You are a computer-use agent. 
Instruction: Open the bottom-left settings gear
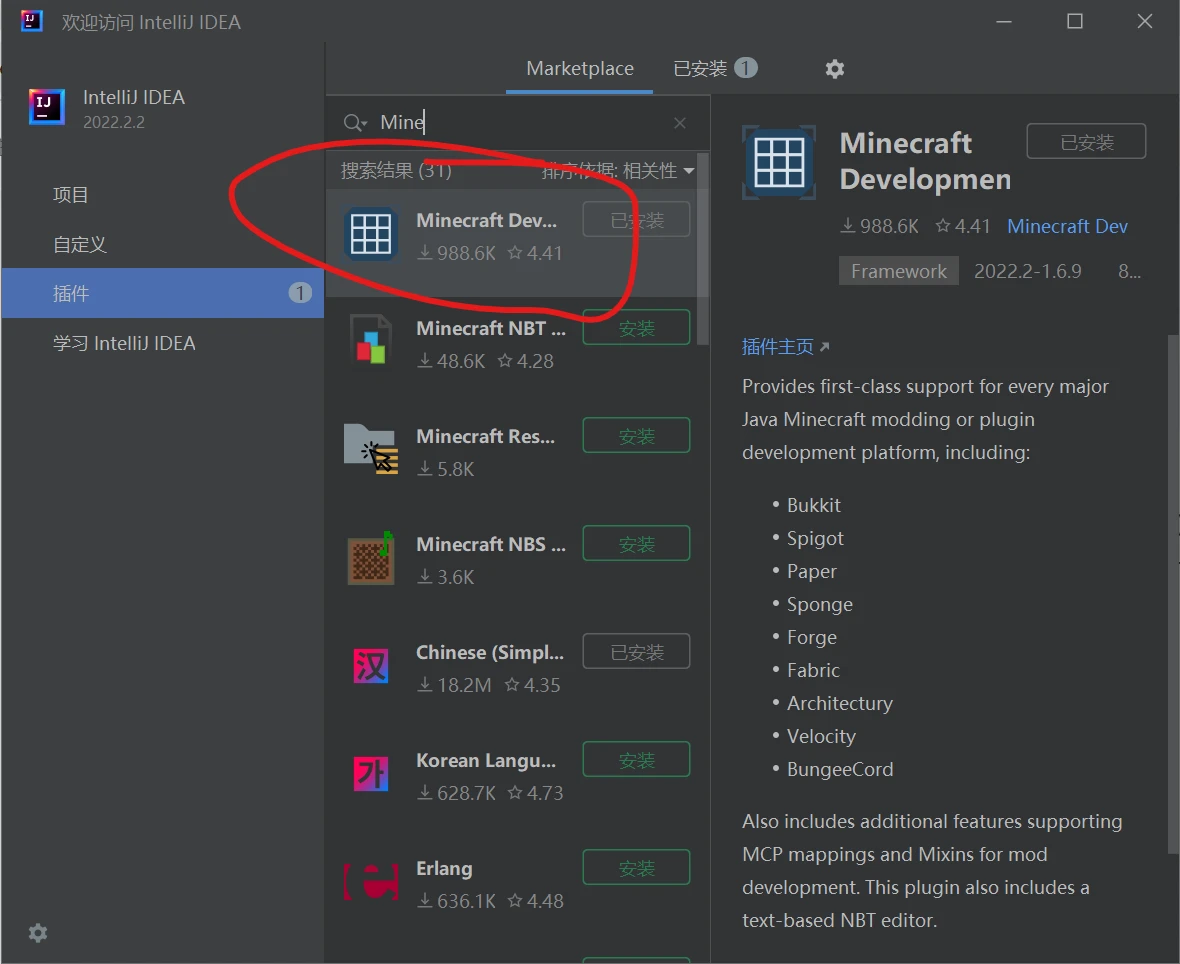point(38,933)
